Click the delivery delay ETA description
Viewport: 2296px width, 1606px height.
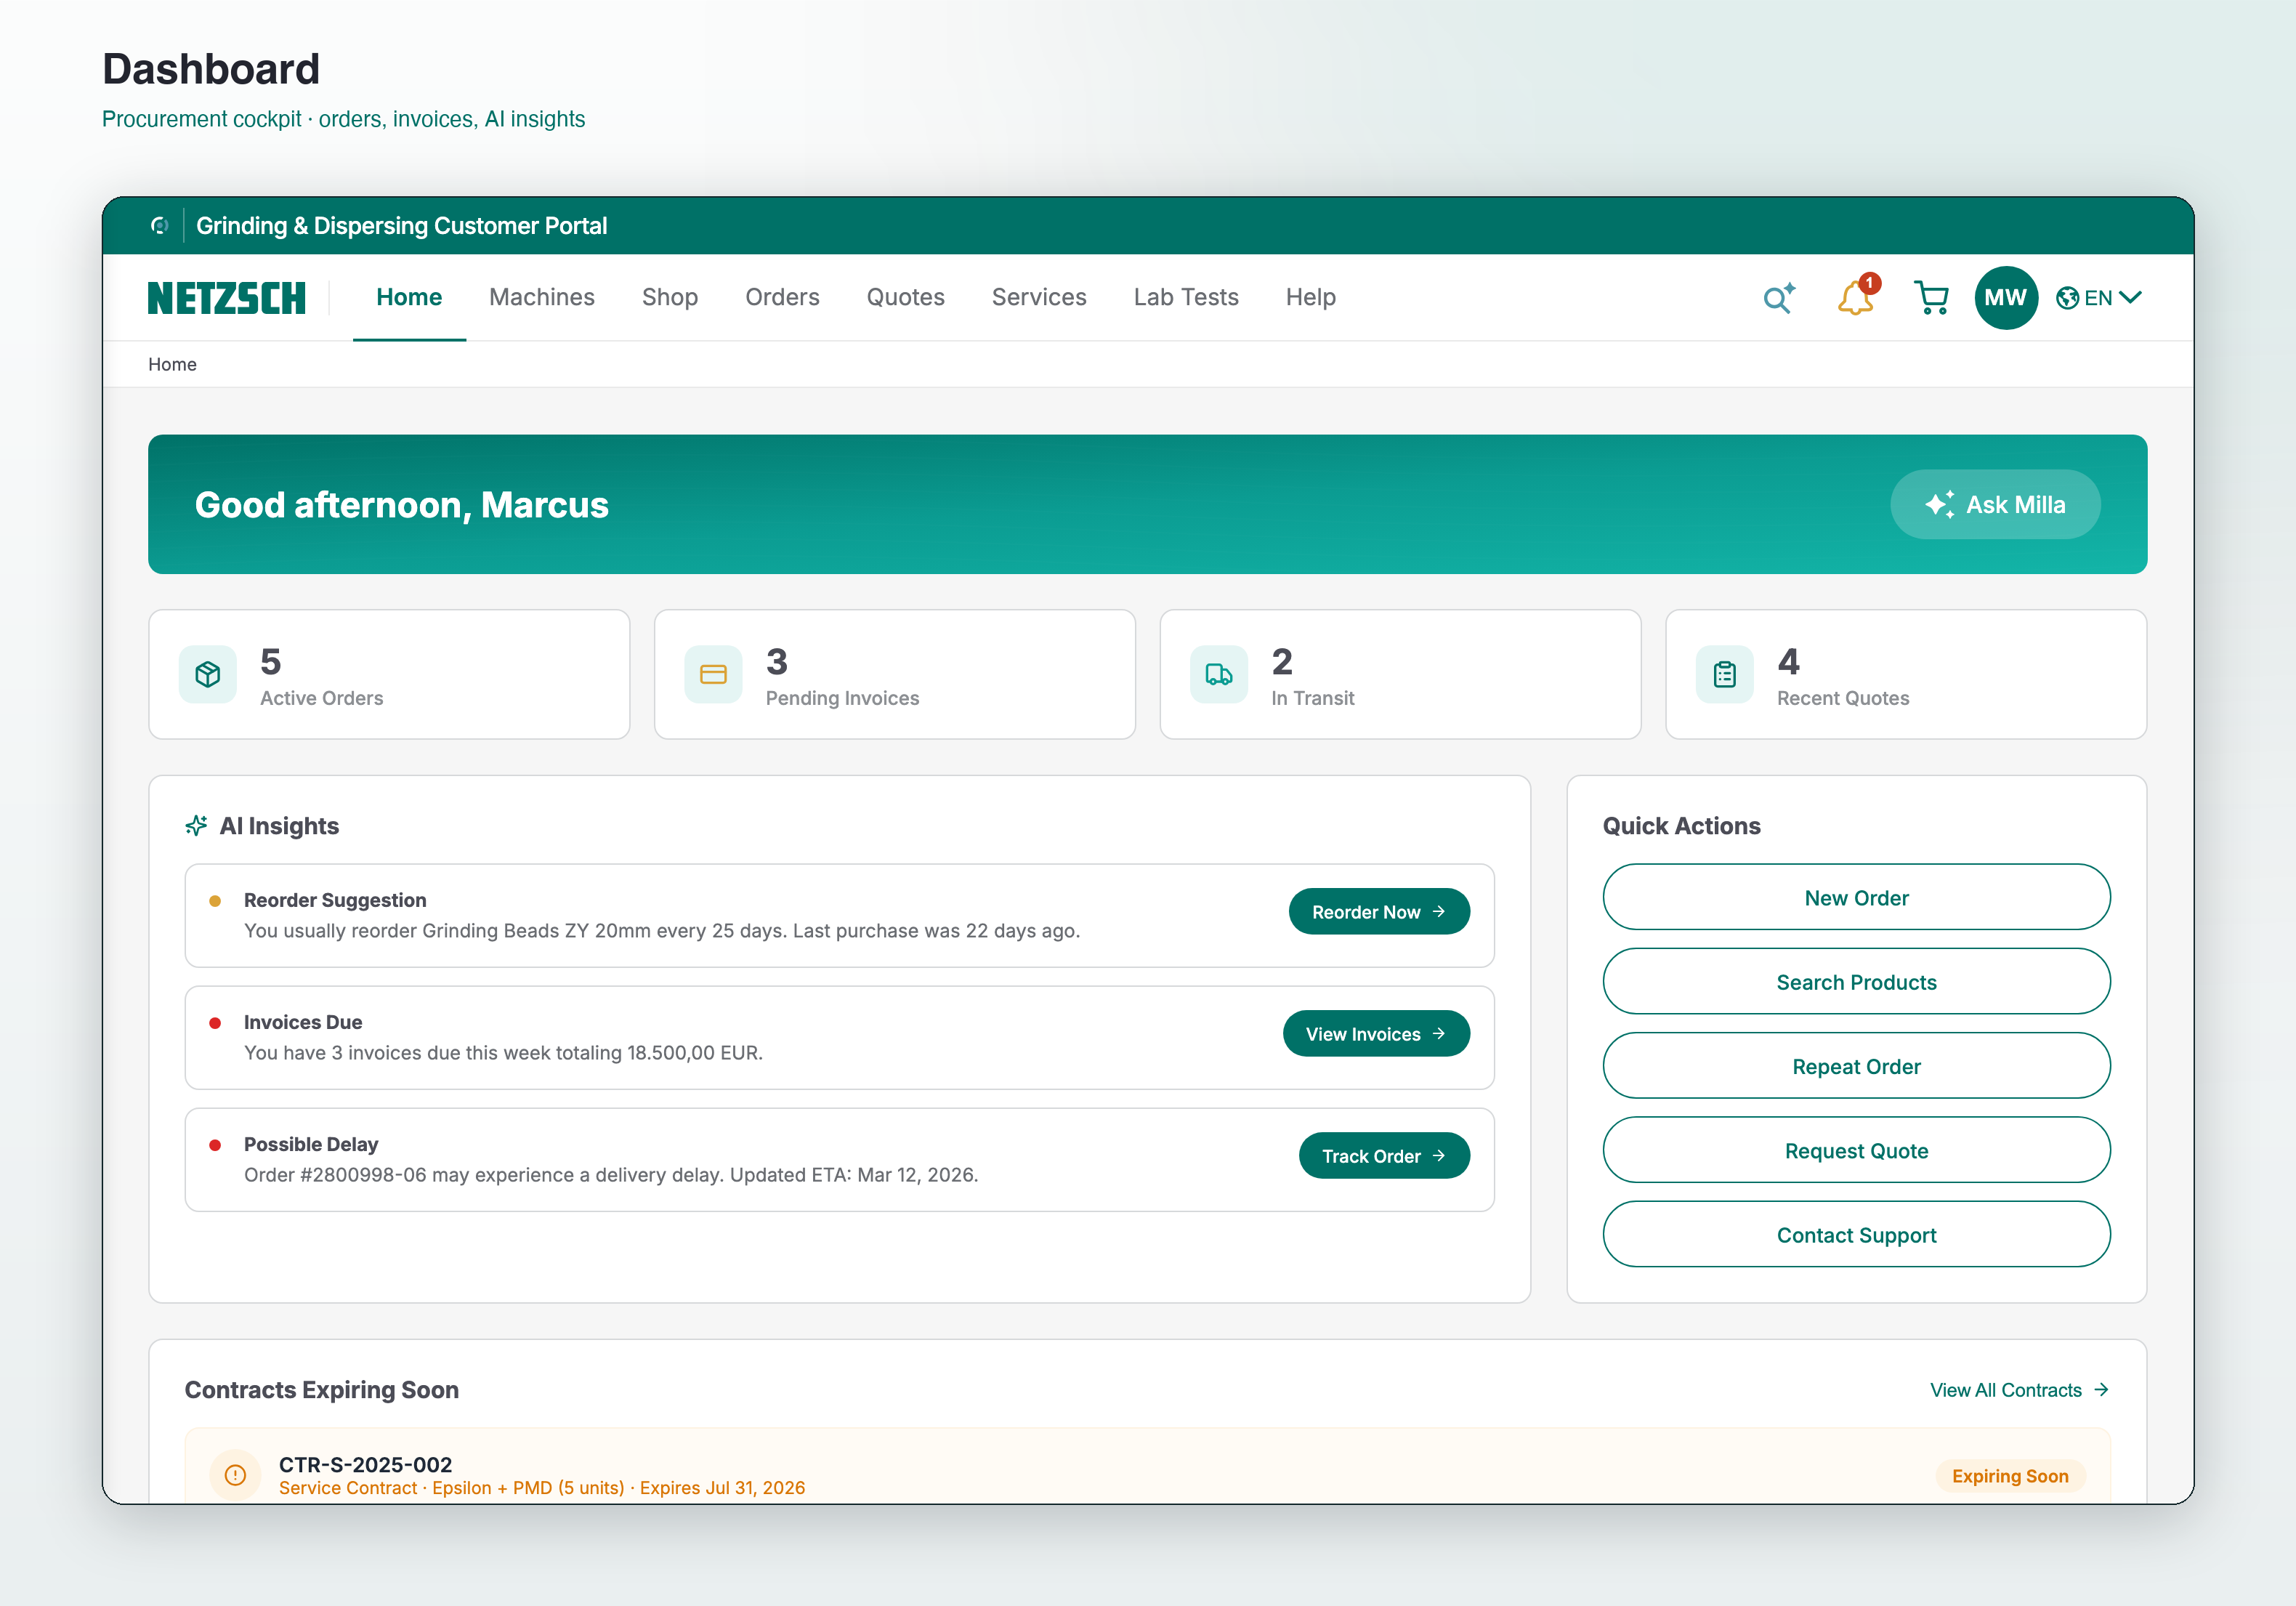[x=611, y=1175]
